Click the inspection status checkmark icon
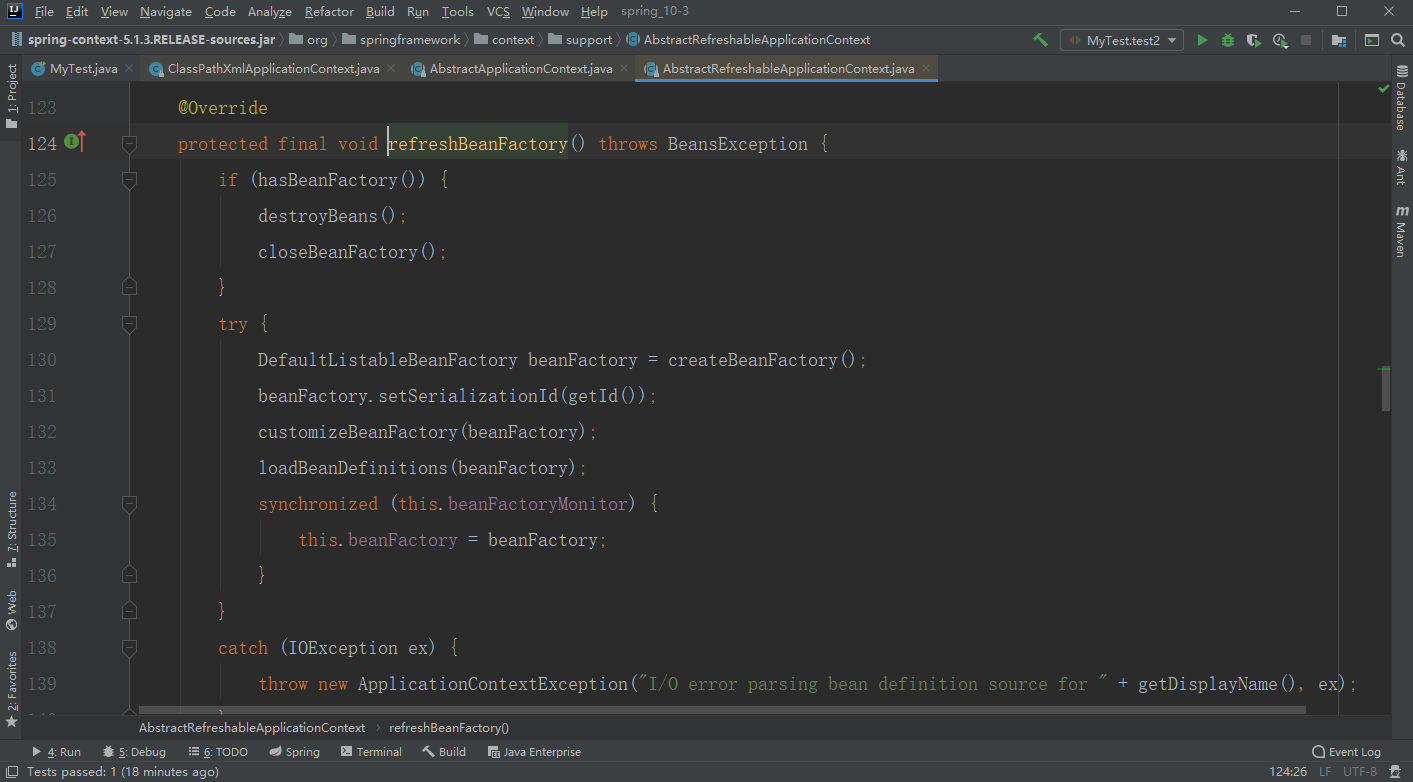The image size is (1413, 782). coord(1383,89)
